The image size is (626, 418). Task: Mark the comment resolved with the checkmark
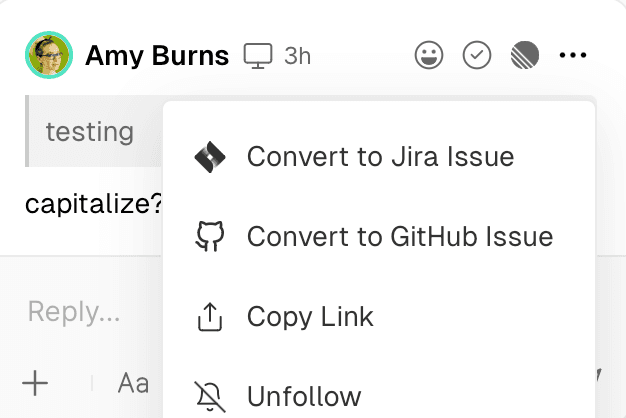(x=477, y=55)
